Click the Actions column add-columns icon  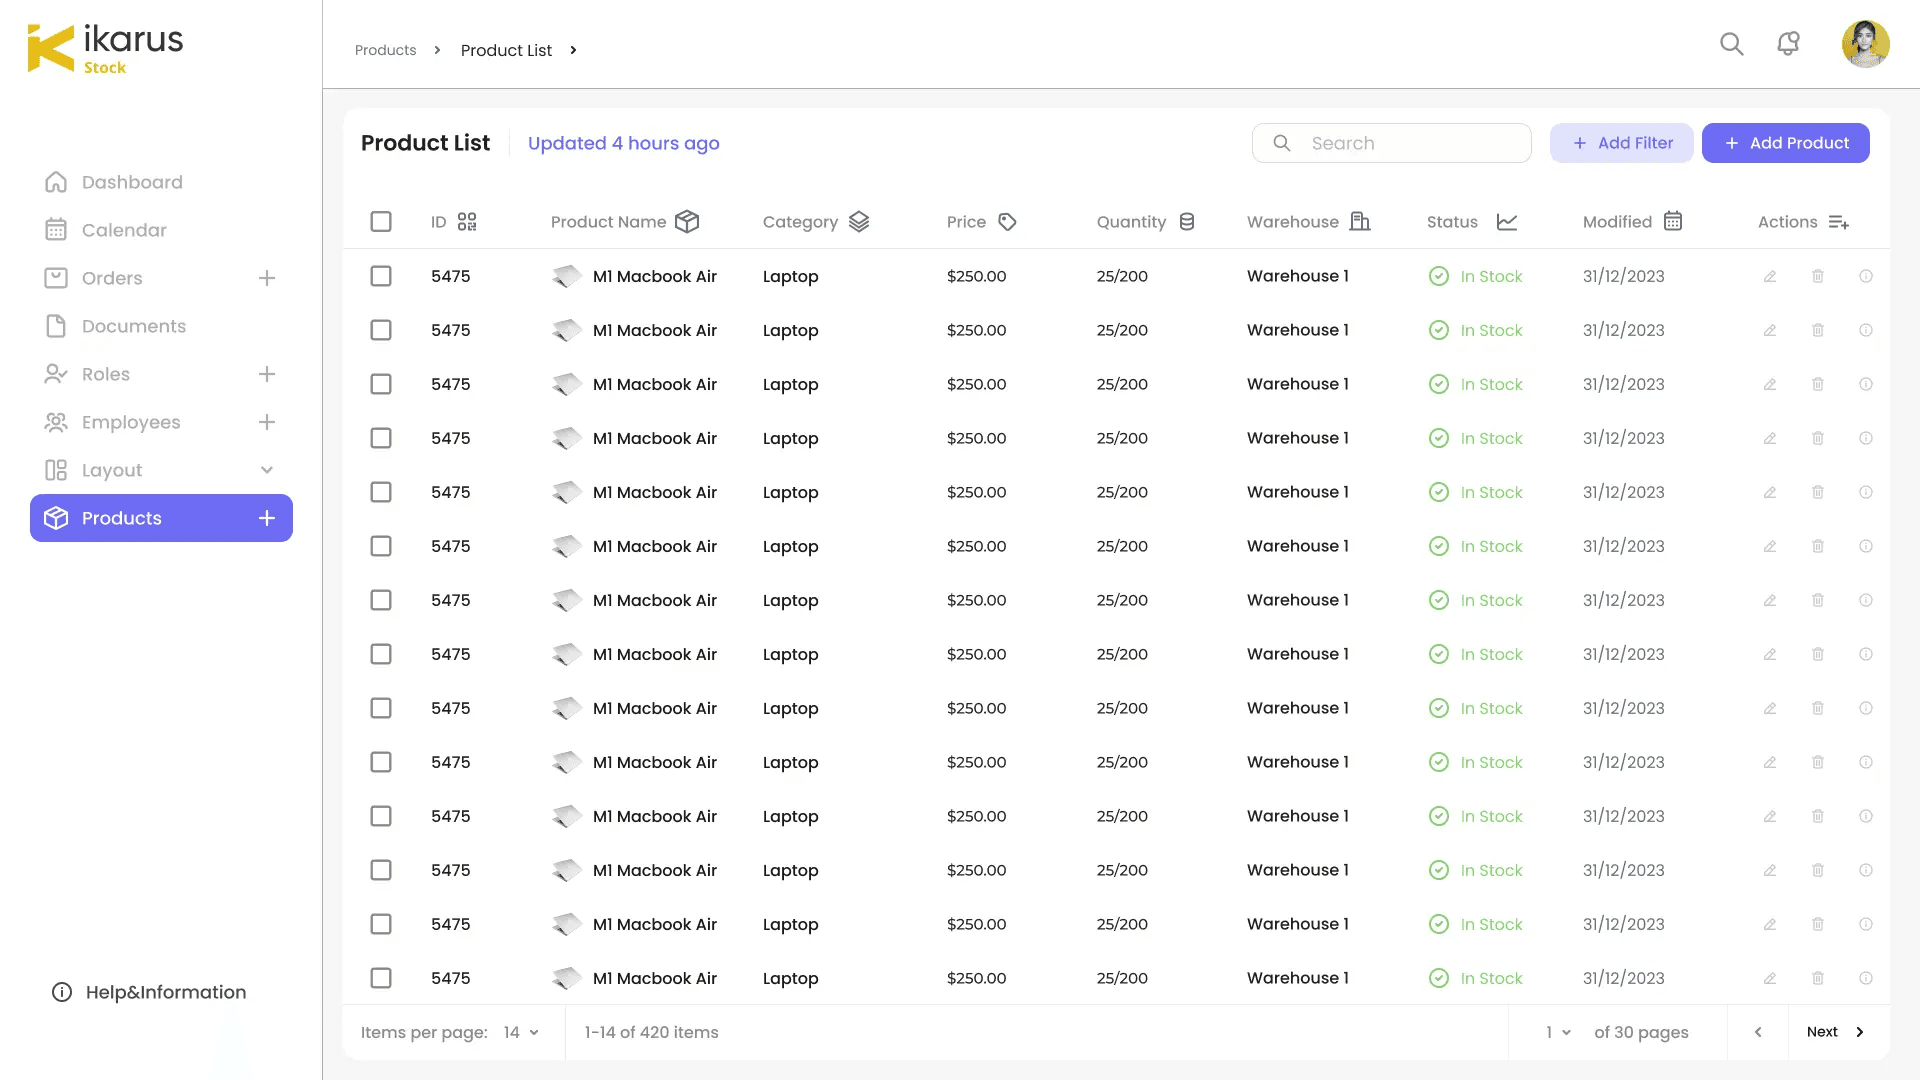coord(1838,222)
